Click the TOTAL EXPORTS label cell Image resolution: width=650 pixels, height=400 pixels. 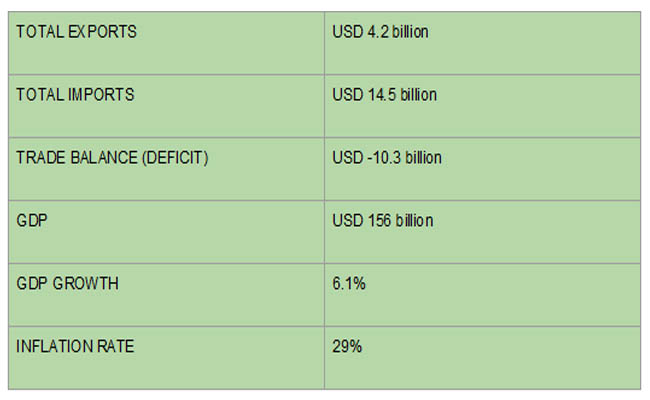tap(166, 44)
